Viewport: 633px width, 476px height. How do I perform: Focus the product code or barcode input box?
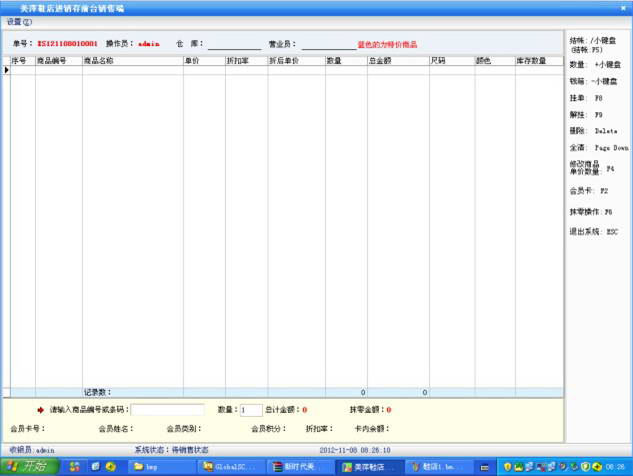click(x=168, y=410)
